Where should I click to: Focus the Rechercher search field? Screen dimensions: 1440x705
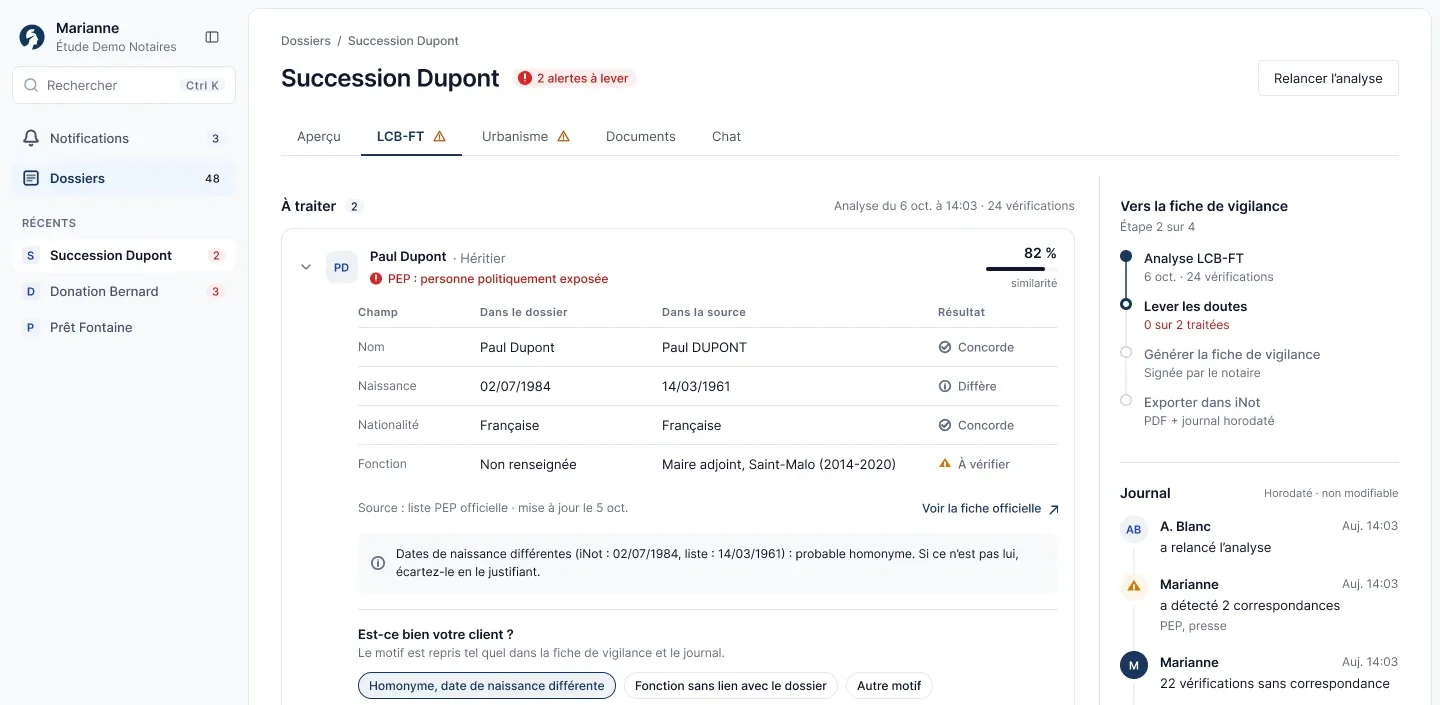pyautogui.click(x=124, y=86)
